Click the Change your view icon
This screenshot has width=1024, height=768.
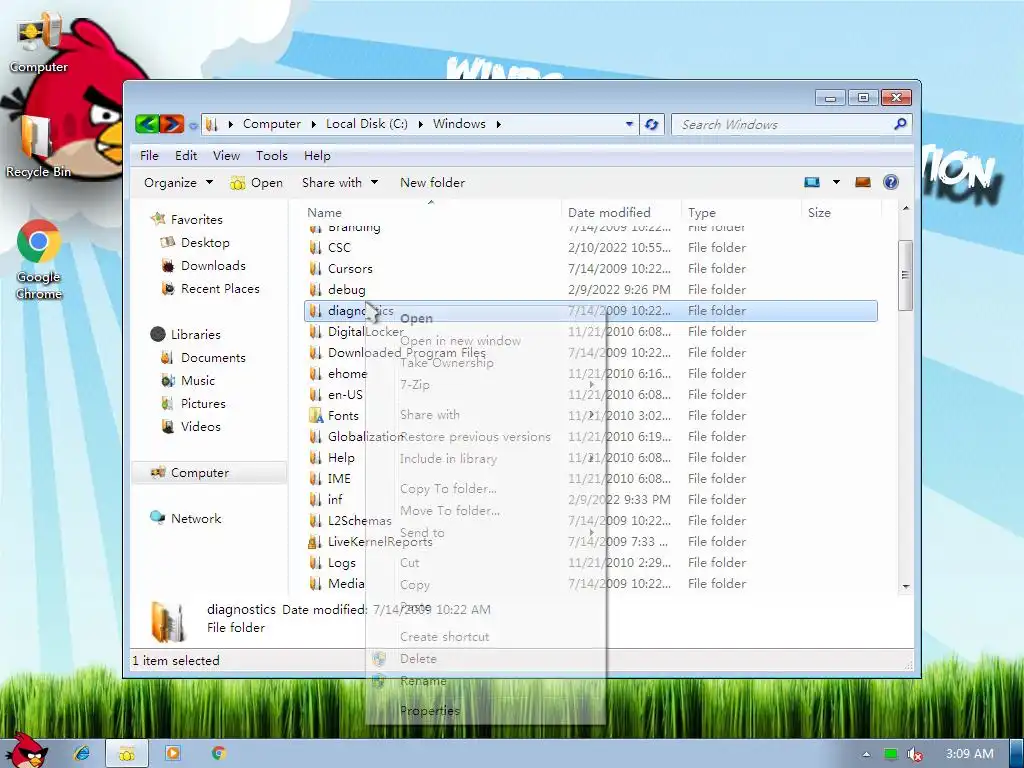[x=812, y=182]
